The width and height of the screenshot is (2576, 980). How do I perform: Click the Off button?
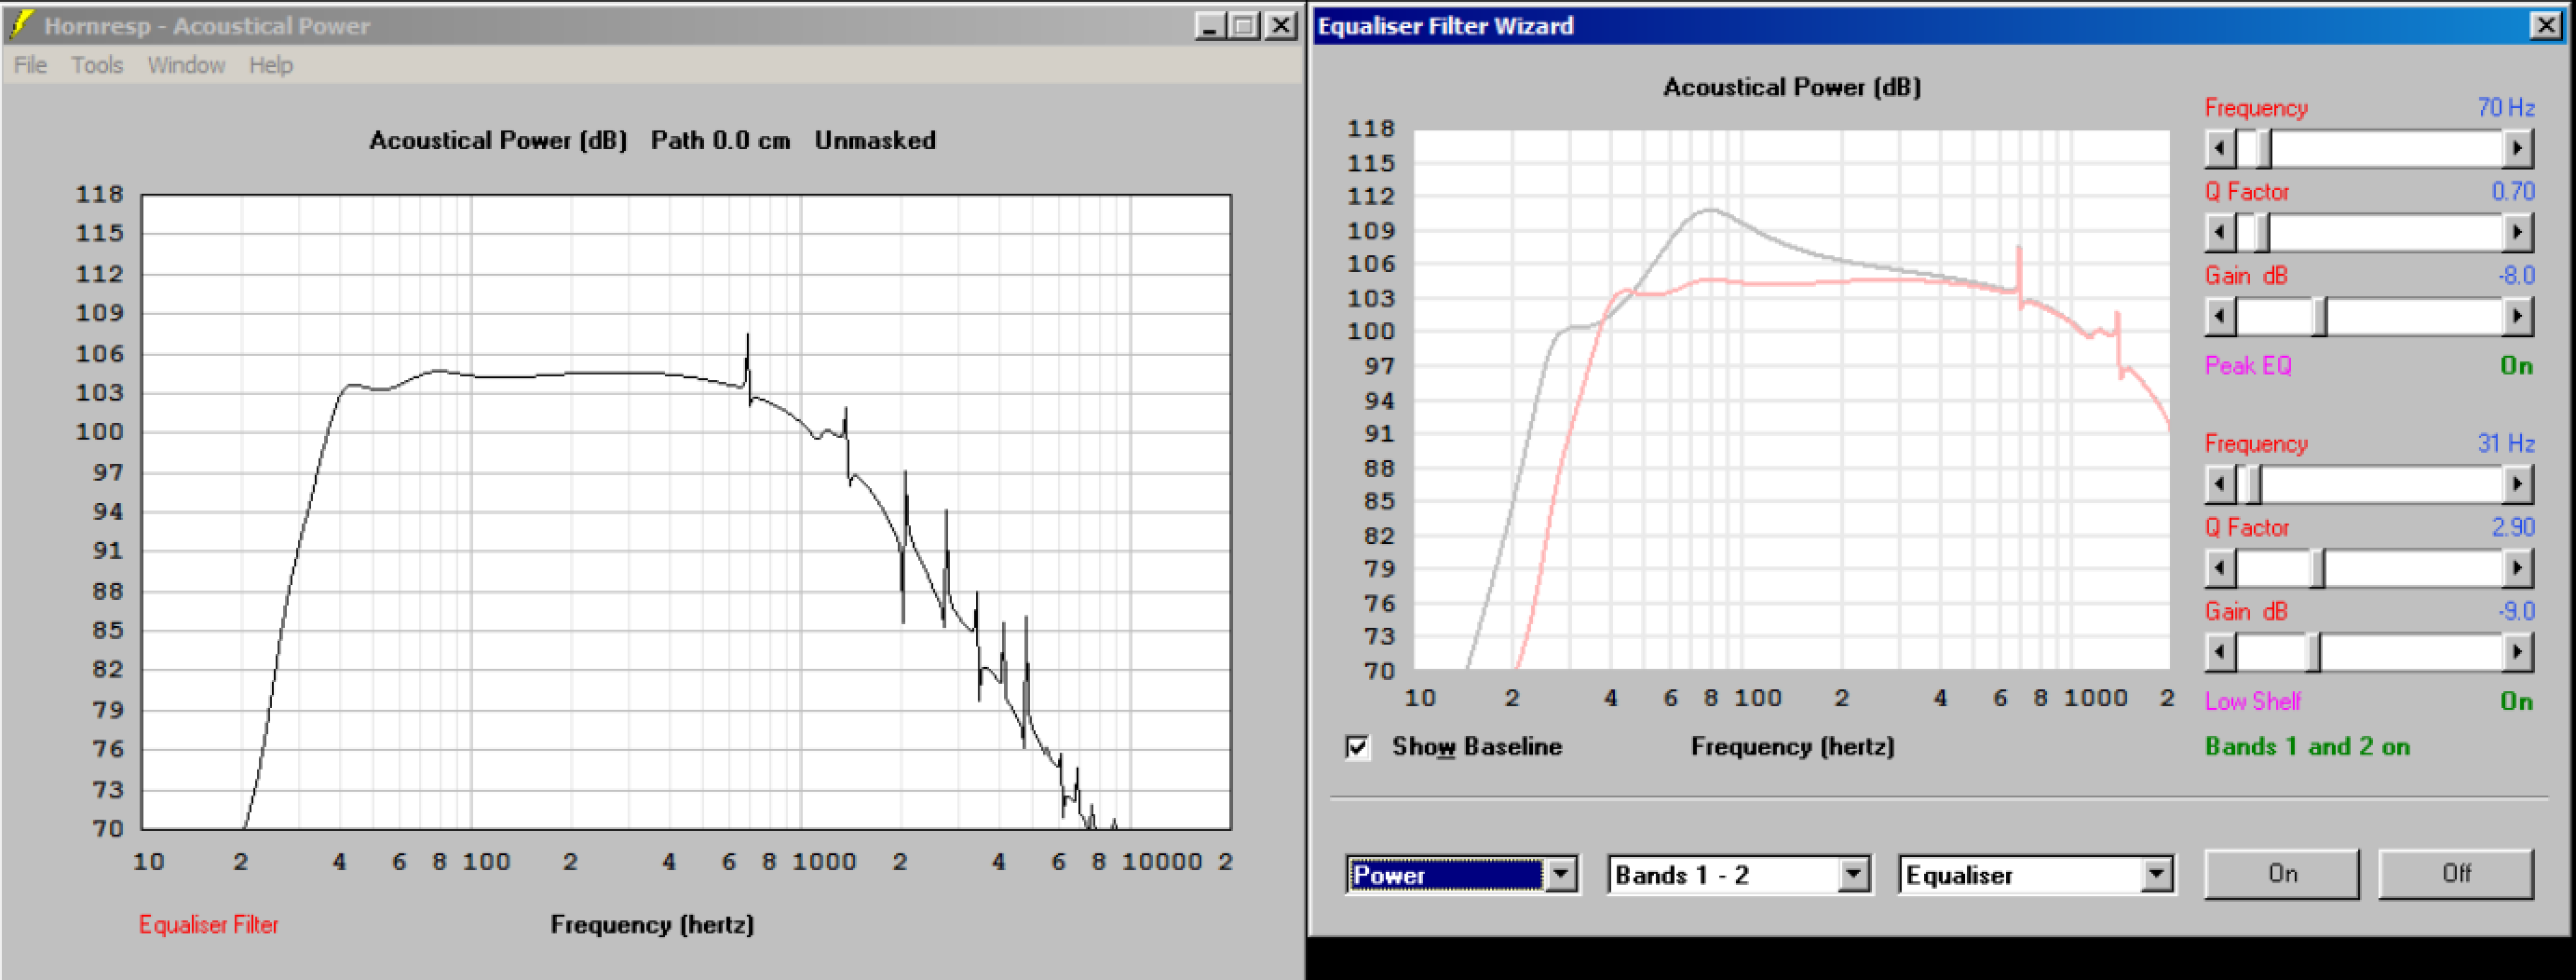tap(2456, 874)
